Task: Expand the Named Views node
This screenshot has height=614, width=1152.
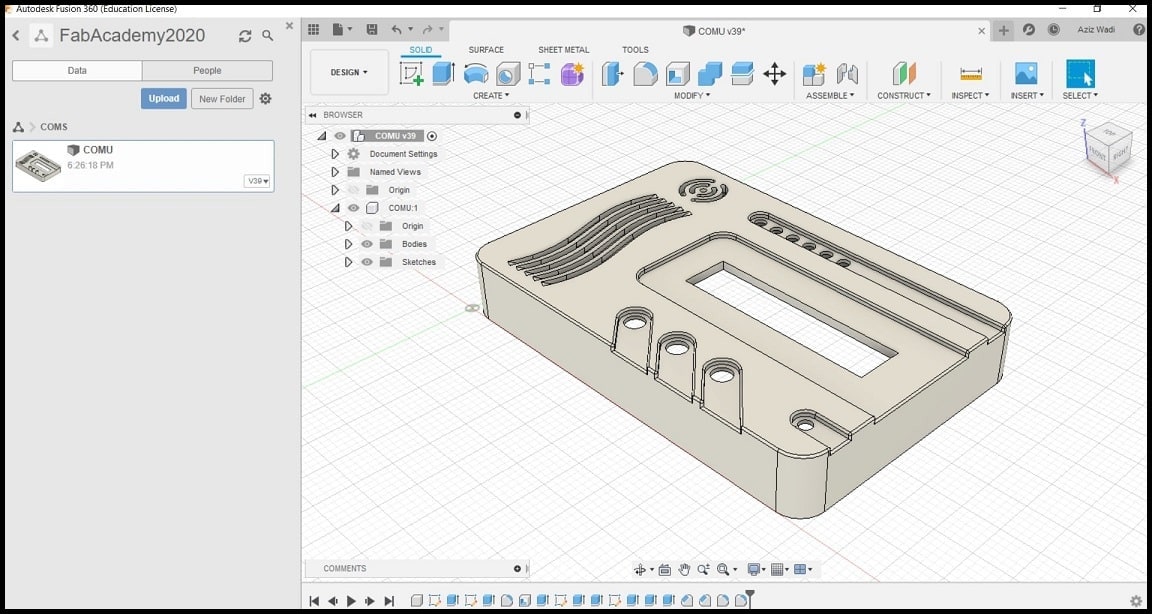Action: click(335, 172)
